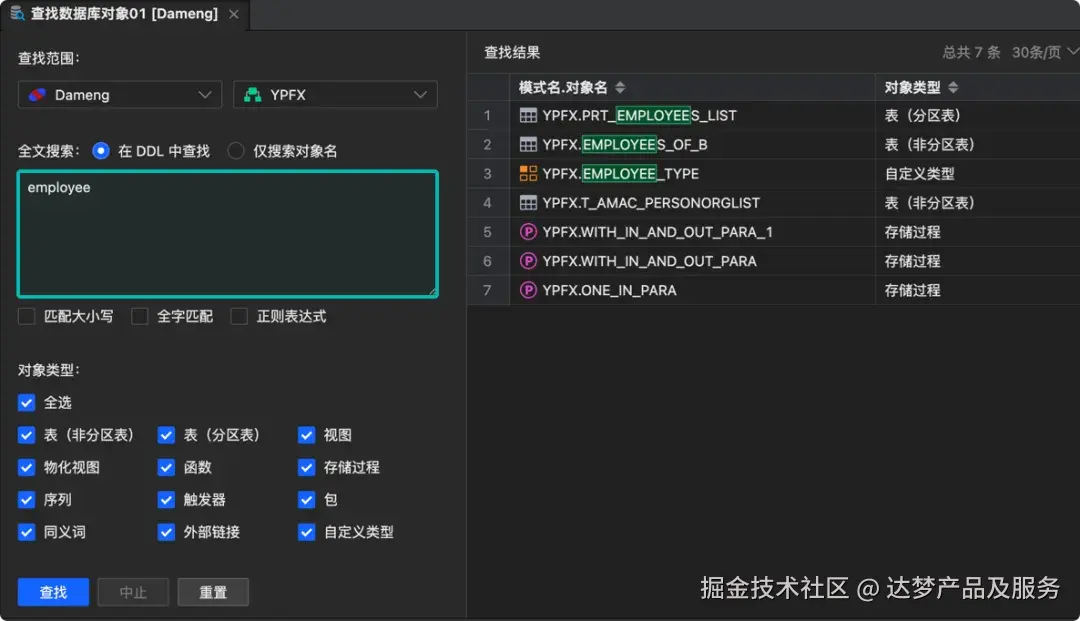Click the 重置 reset button

pyautogui.click(x=213, y=592)
